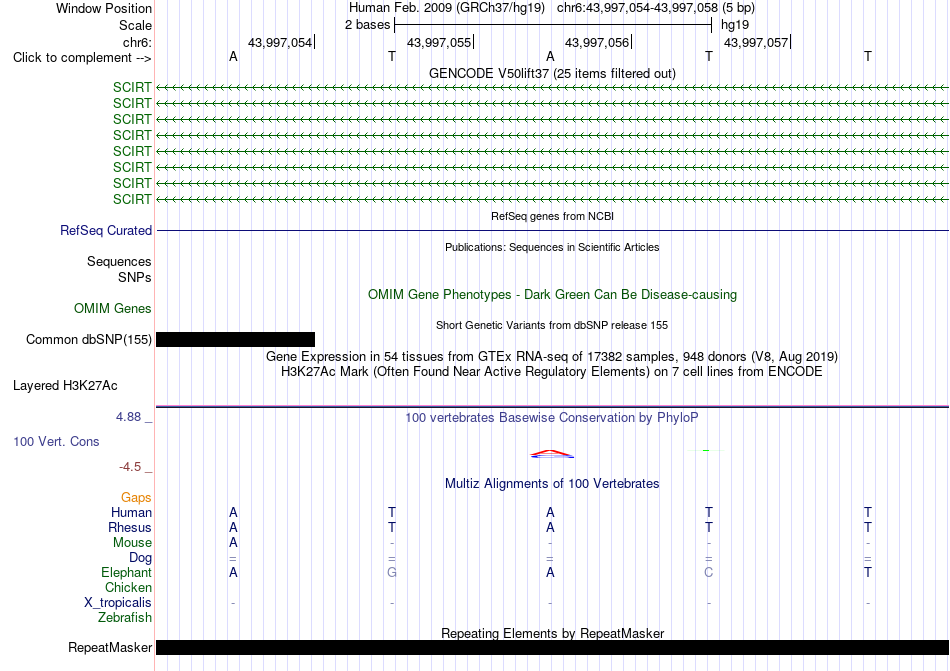Click the X_tropicalis alignment row label
Viewport: 950px width, 671px height.
pos(118,603)
